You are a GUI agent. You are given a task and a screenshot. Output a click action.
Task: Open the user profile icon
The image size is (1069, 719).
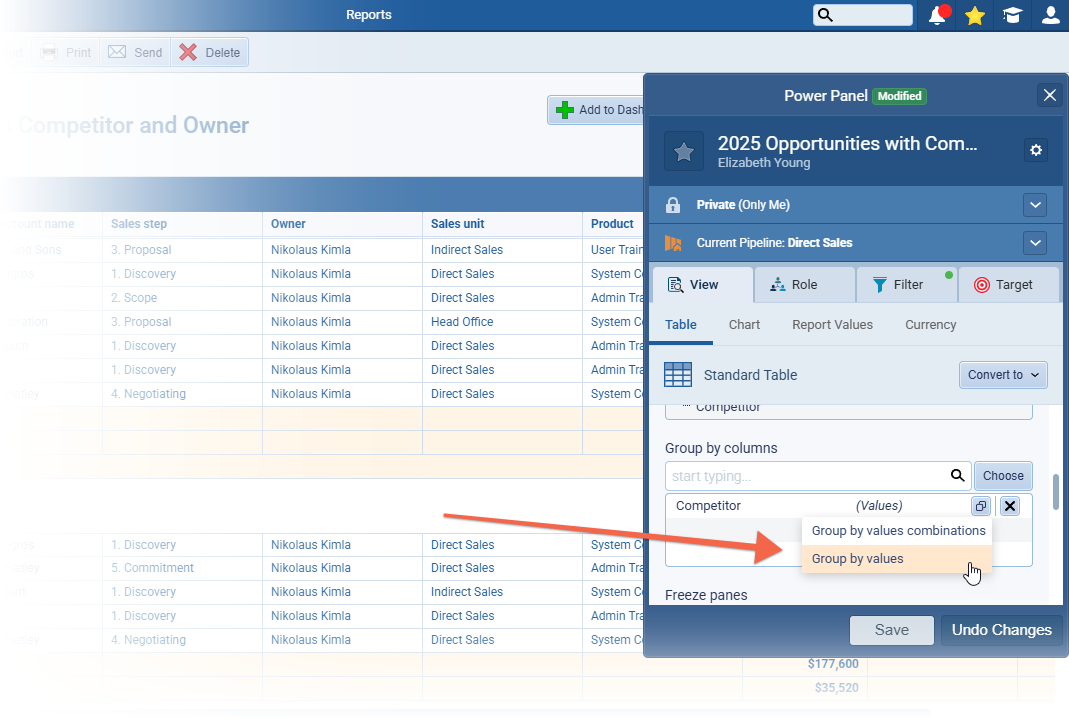tap(1050, 15)
